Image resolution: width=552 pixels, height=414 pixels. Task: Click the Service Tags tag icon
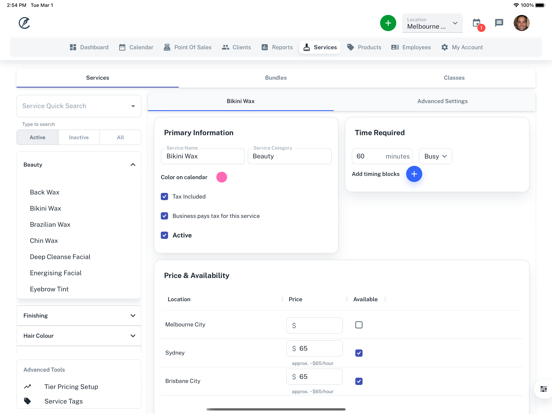pos(27,401)
